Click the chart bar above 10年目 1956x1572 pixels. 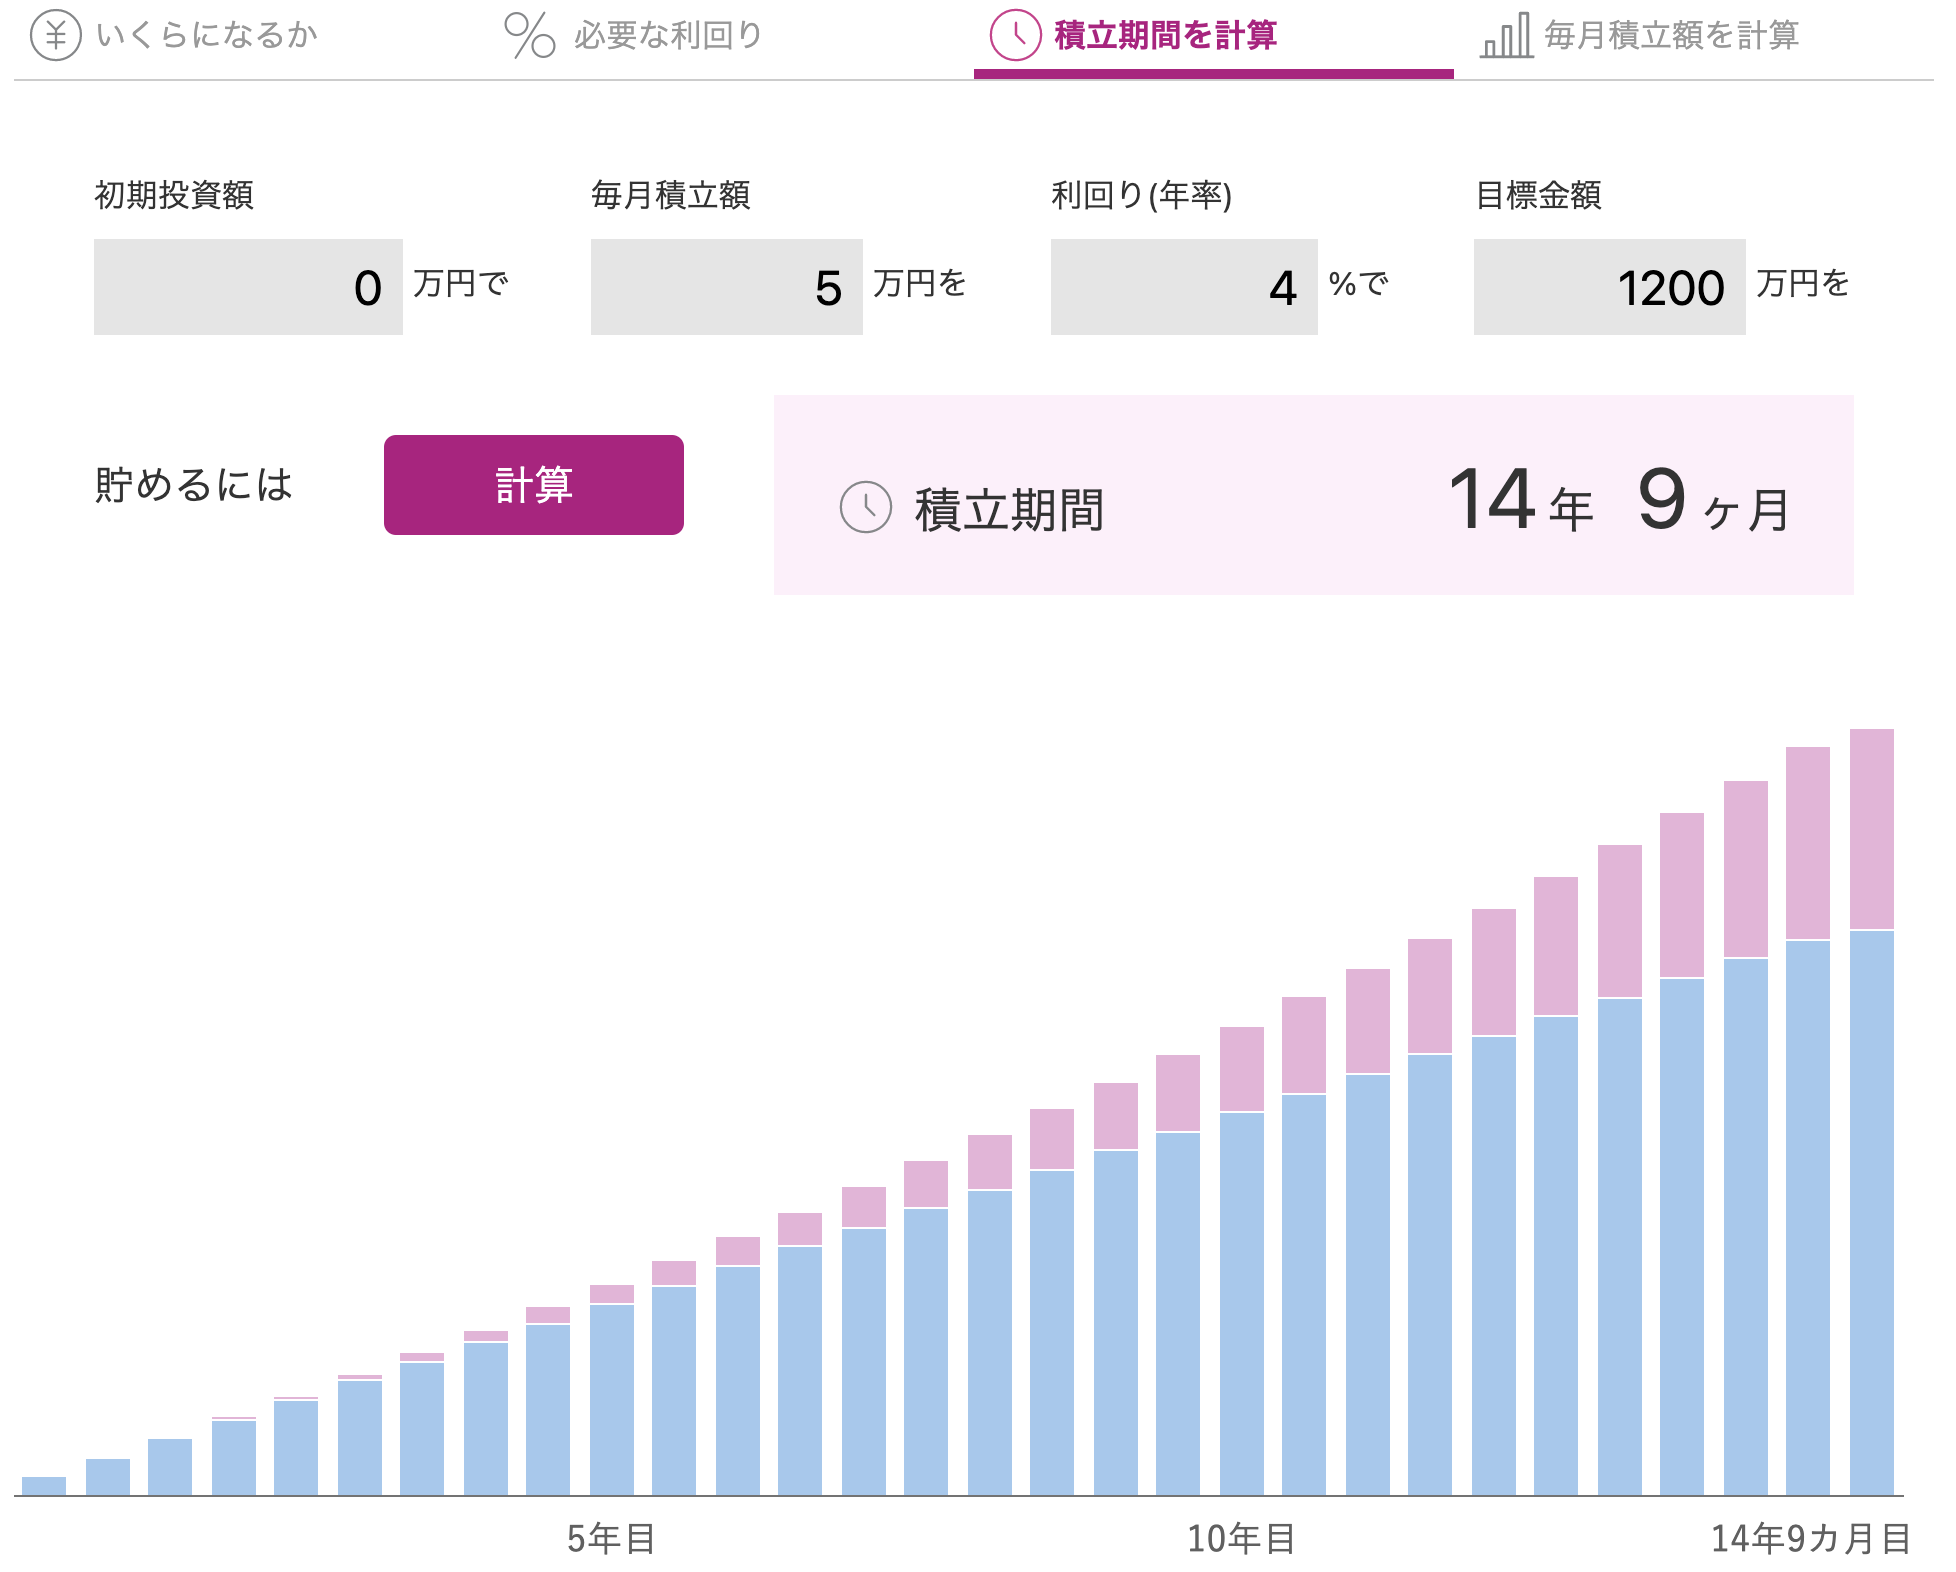tap(1242, 1261)
